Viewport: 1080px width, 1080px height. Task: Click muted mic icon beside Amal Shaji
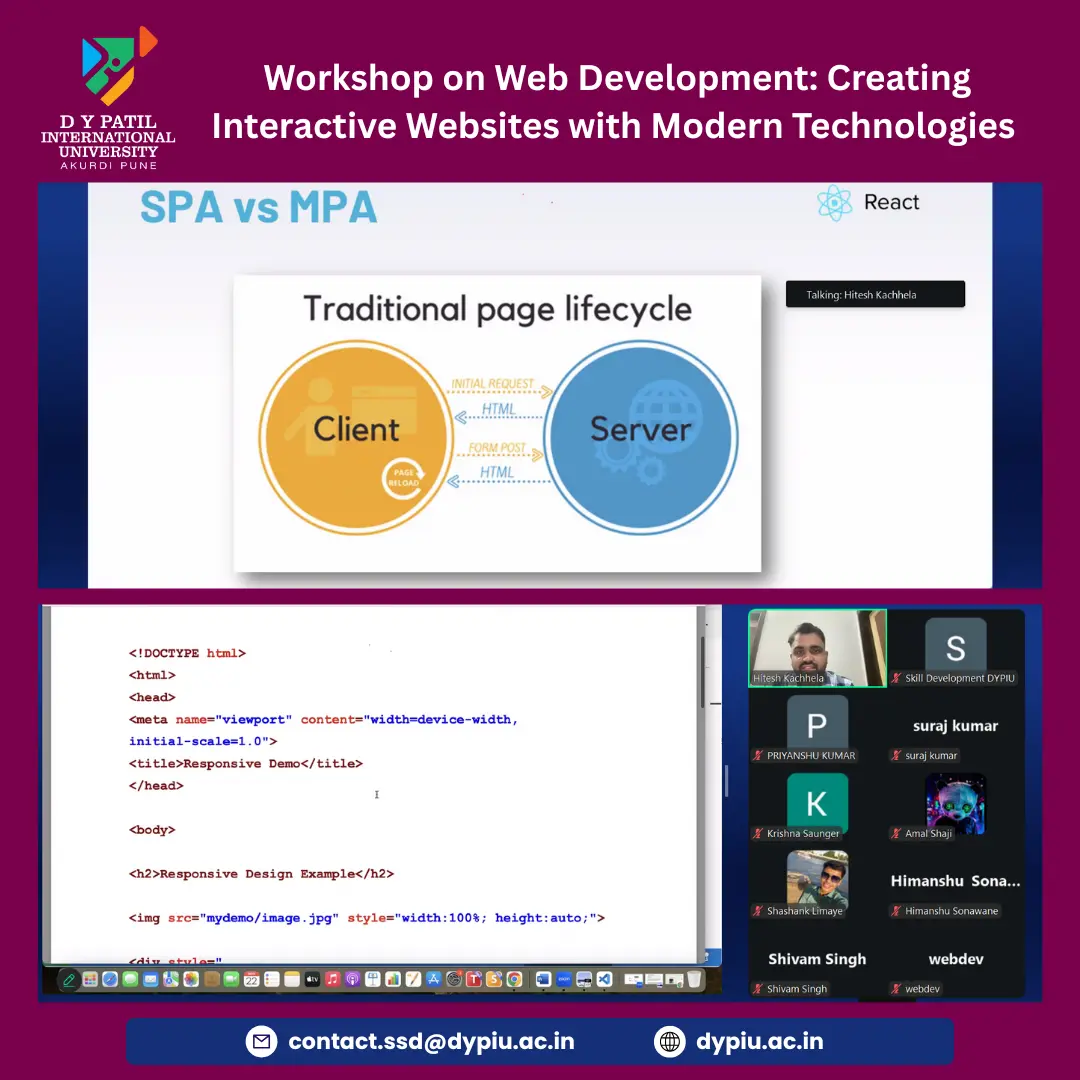tap(897, 834)
